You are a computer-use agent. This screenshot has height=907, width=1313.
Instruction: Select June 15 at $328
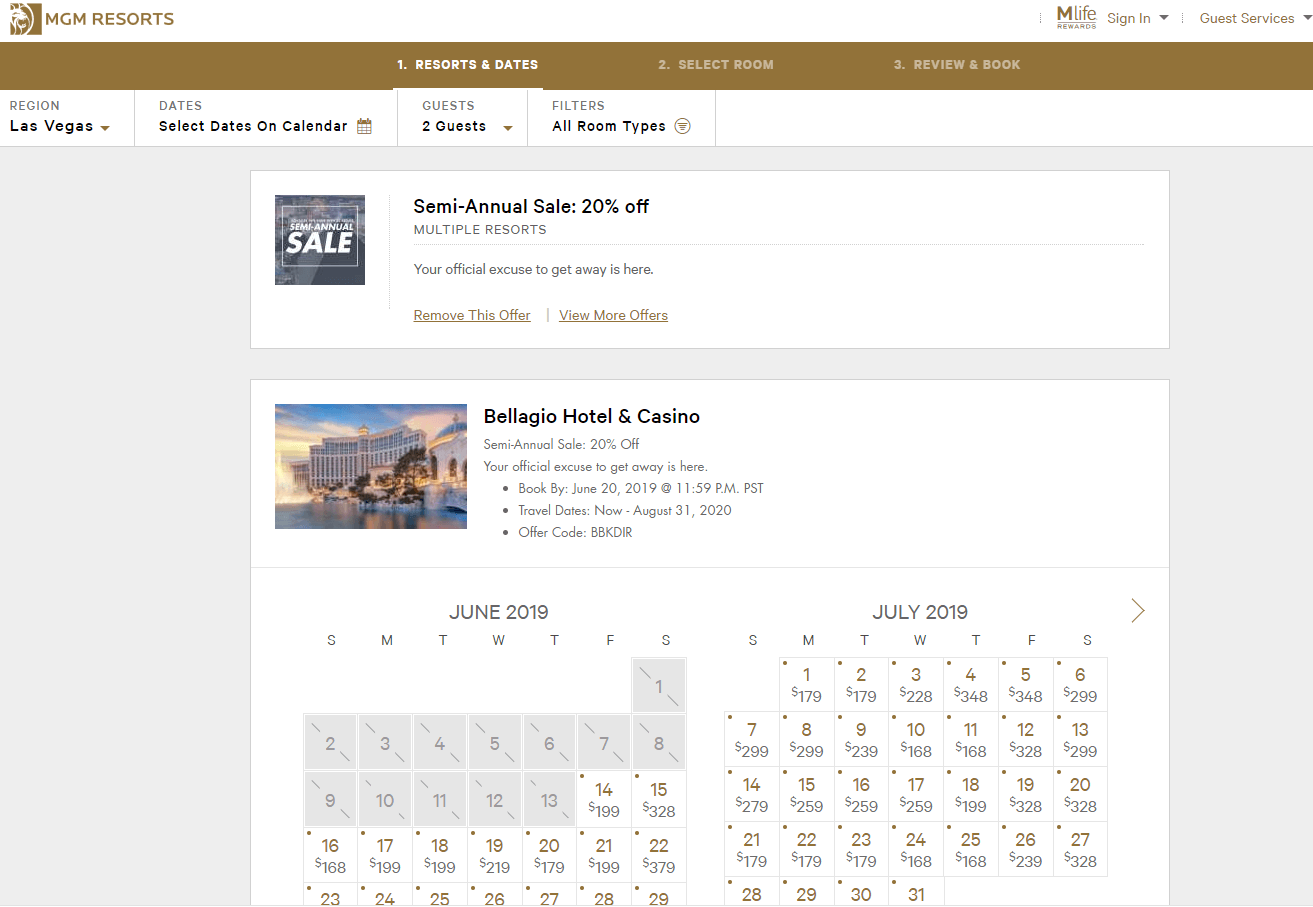coord(659,799)
